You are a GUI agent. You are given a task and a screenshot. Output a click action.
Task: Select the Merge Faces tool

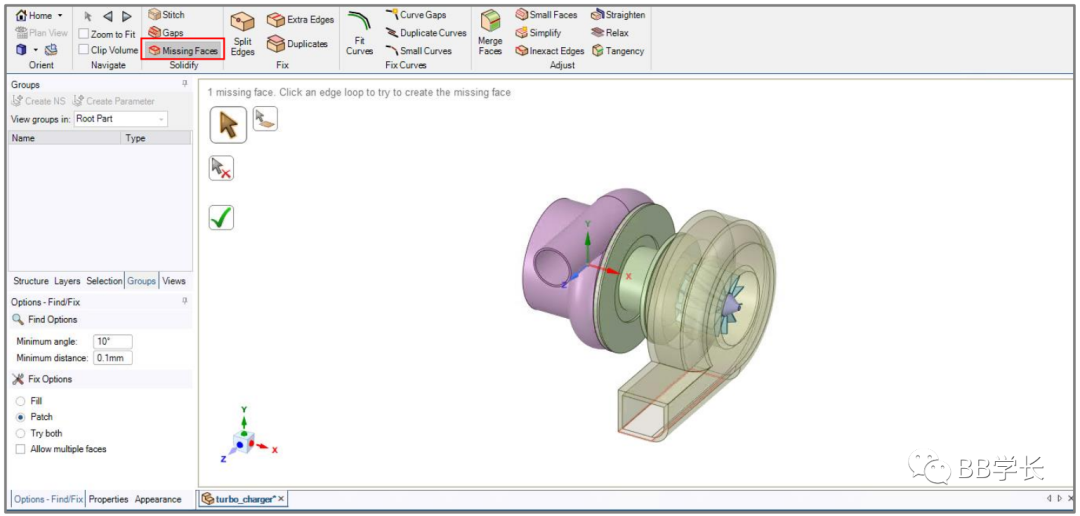pos(490,33)
